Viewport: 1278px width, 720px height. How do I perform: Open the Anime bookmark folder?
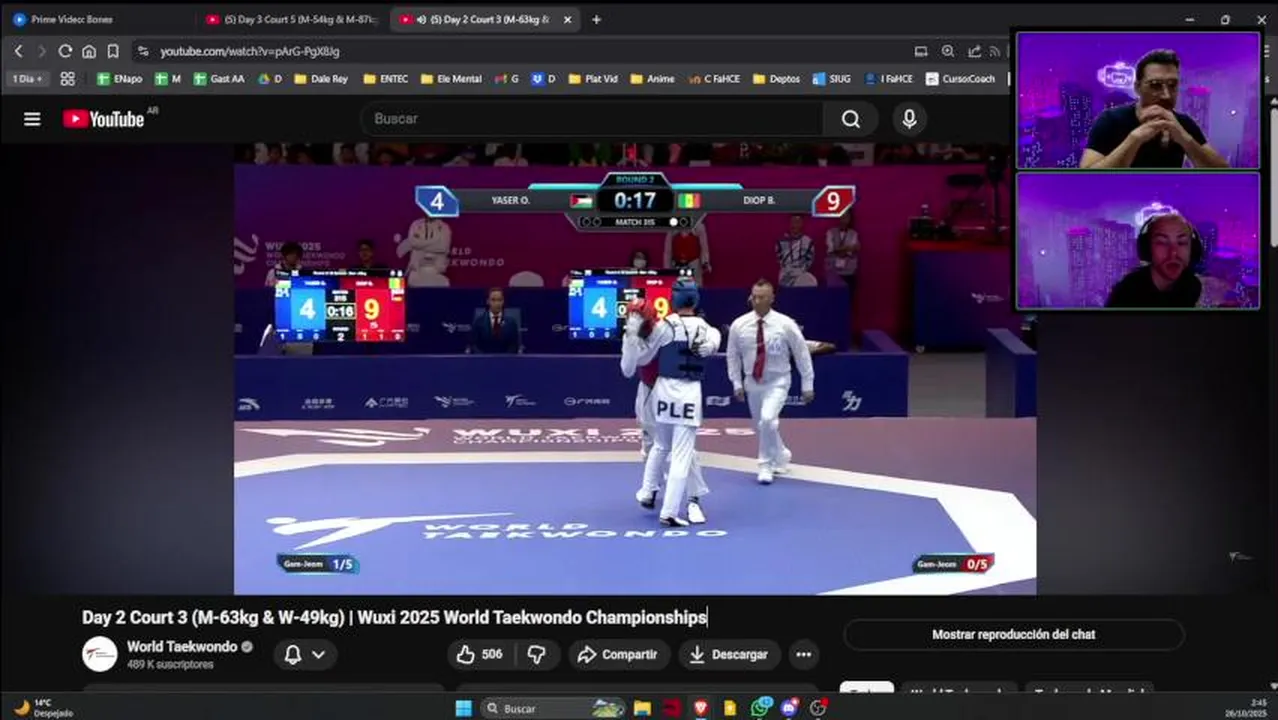click(652, 78)
